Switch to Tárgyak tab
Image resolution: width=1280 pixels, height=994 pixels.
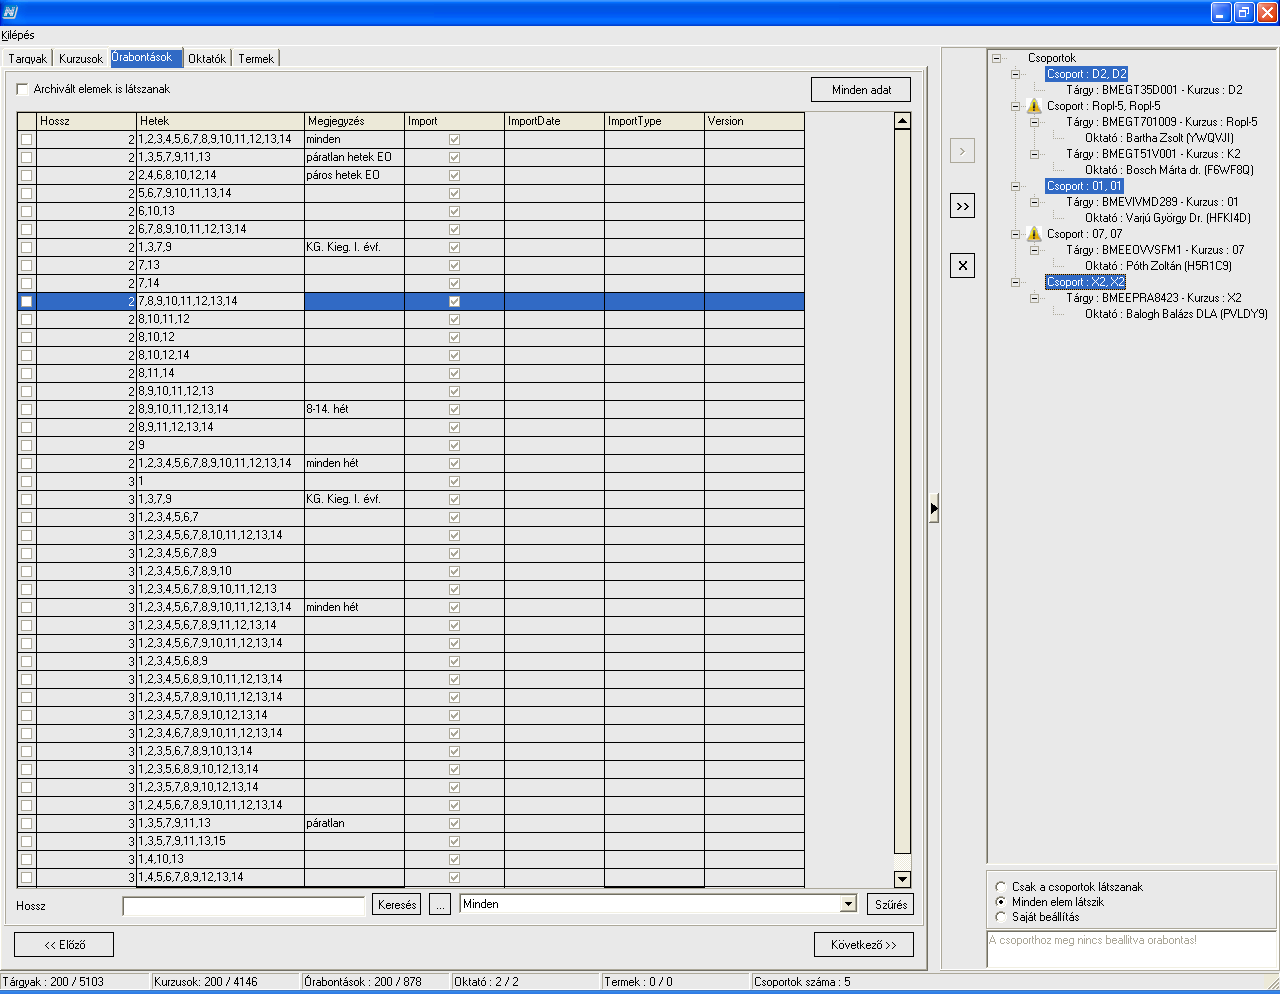point(28,59)
